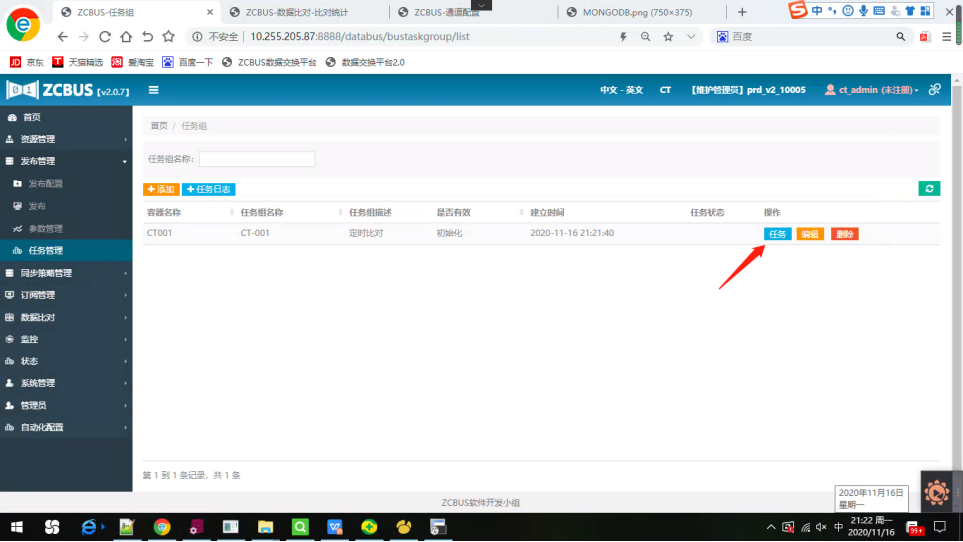Screen dimensions: 963x542
Task: Click the browser reload icon
Action: 105,37
